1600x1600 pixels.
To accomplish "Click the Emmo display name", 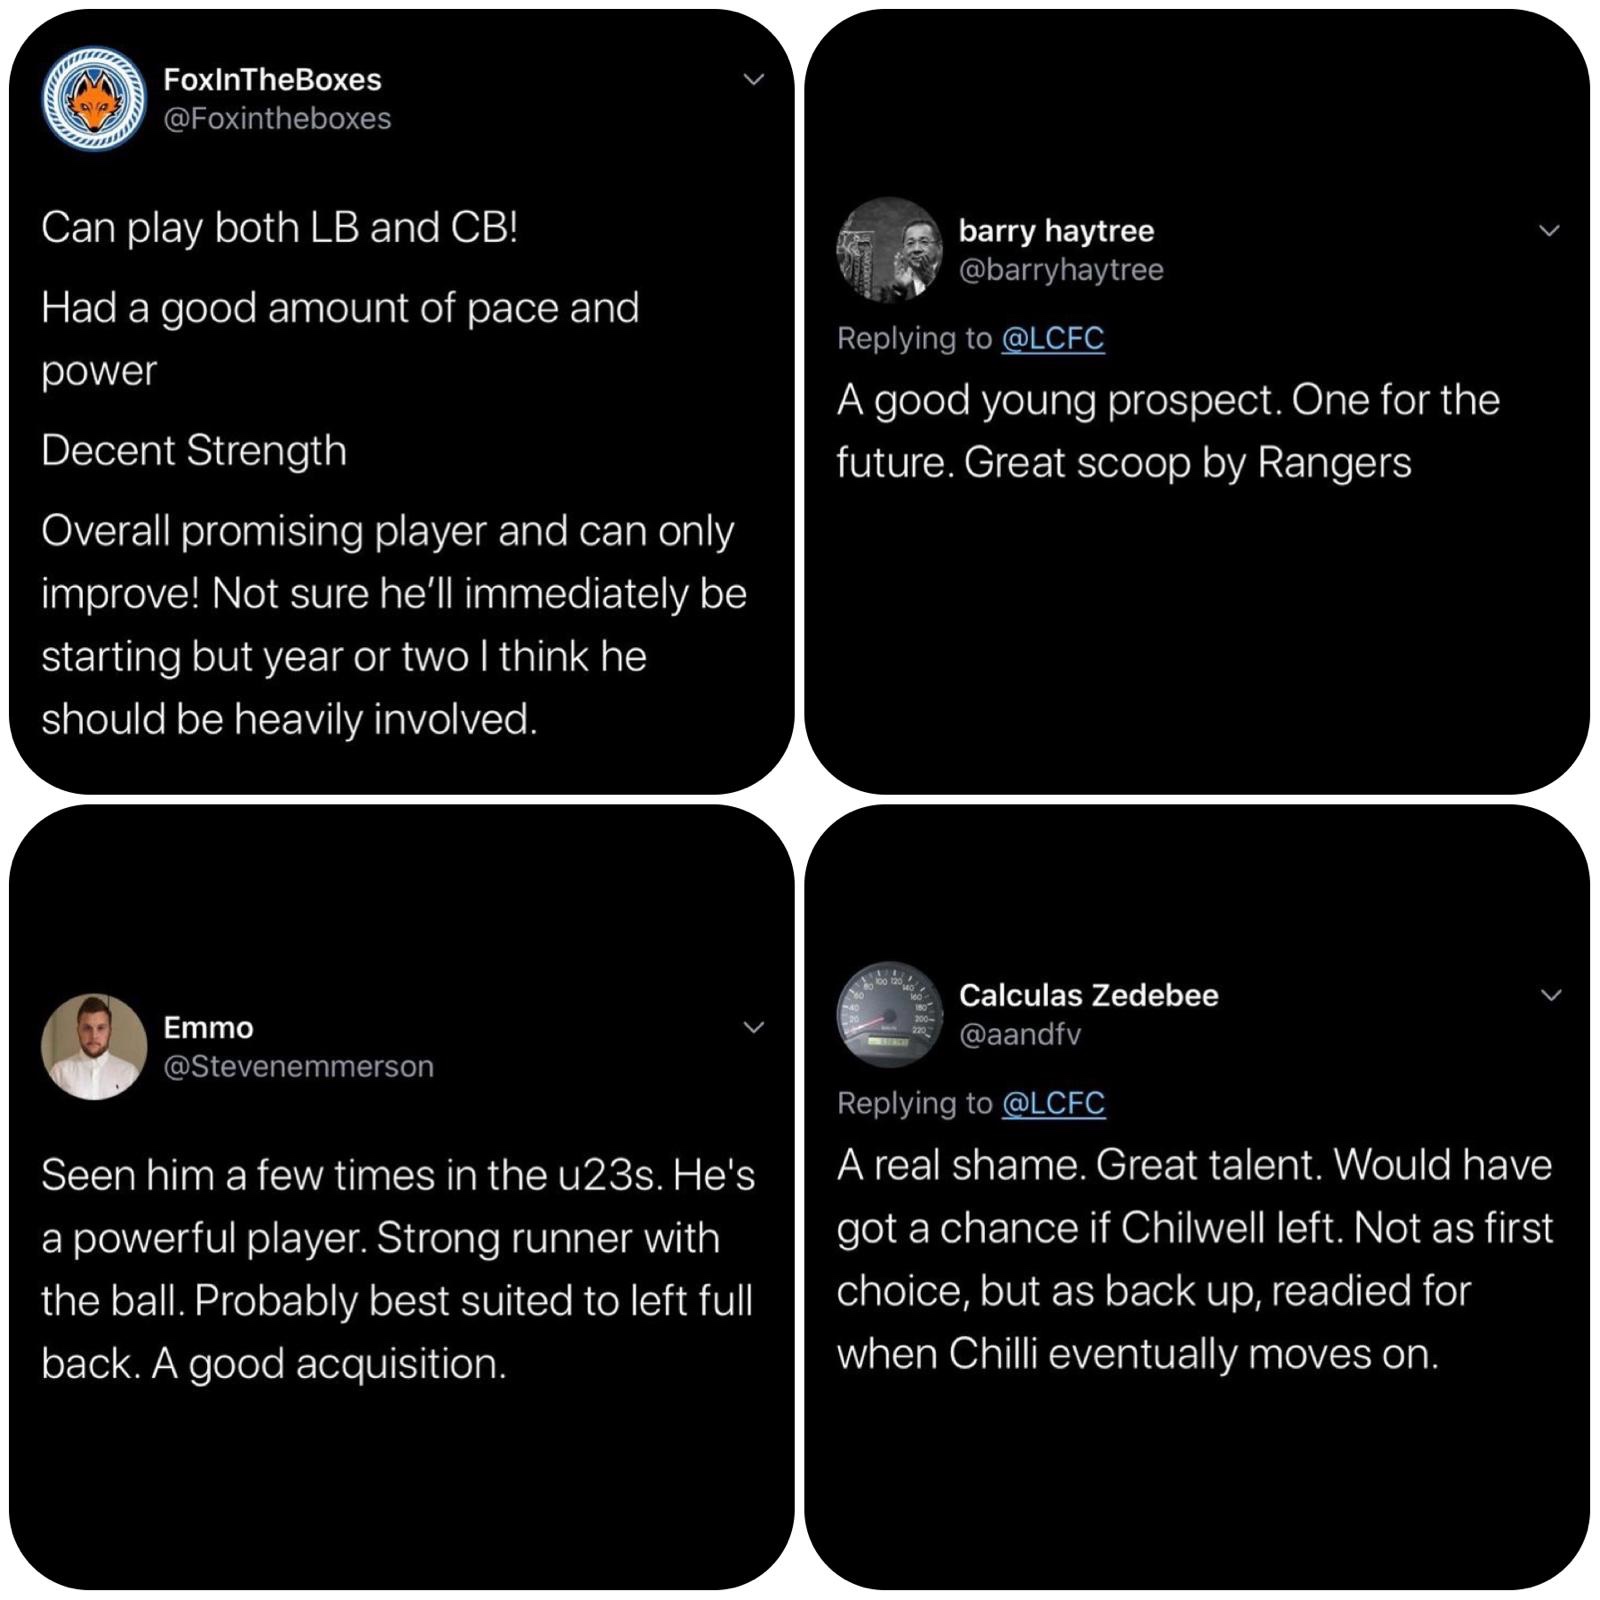I will click(x=208, y=1027).
